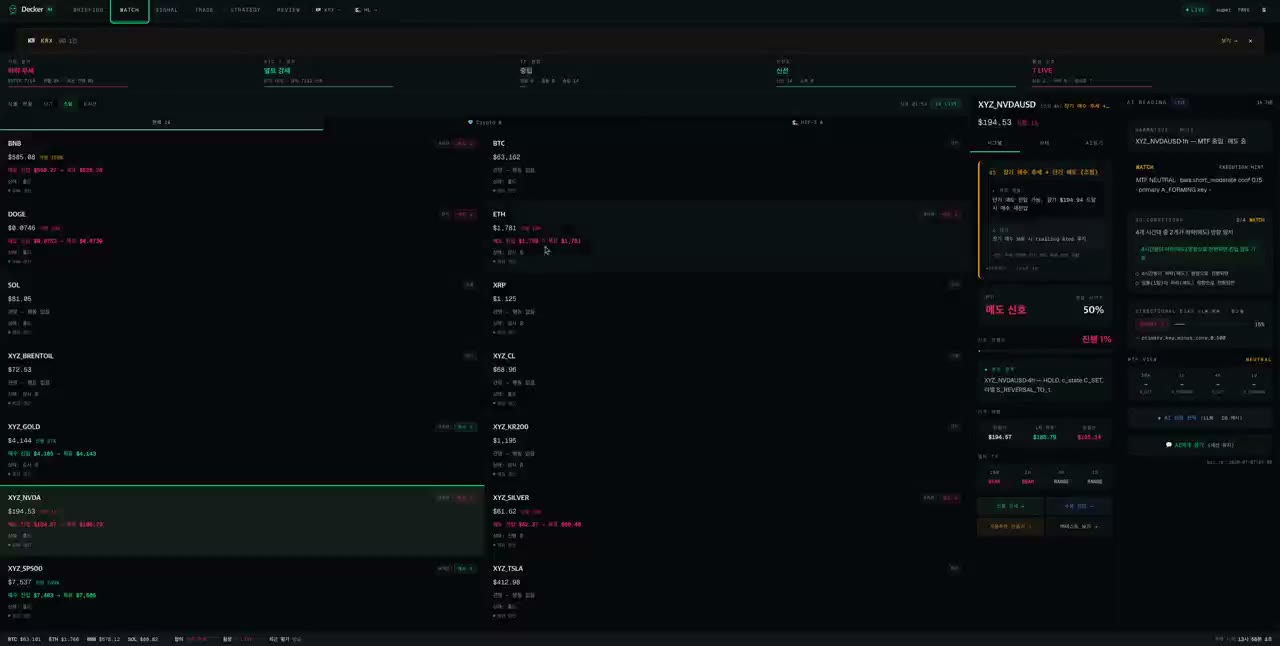Click the red badge on DOGE card
Image resolution: width=1280 pixels, height=646 pixels.
tap(465, 214)
